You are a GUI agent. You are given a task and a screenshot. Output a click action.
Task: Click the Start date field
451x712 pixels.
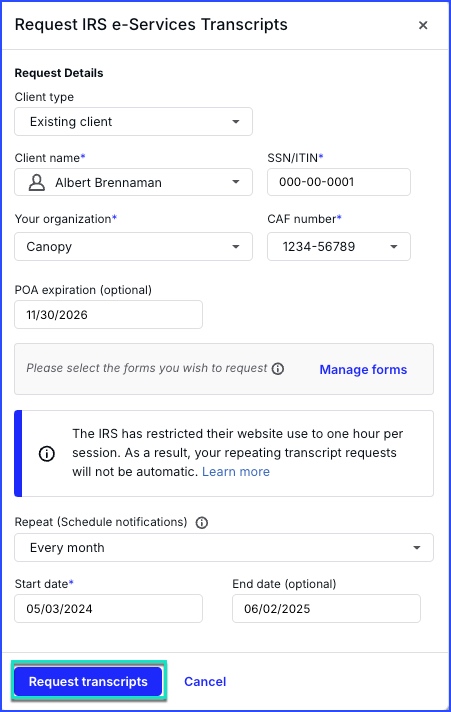(109, 608)
